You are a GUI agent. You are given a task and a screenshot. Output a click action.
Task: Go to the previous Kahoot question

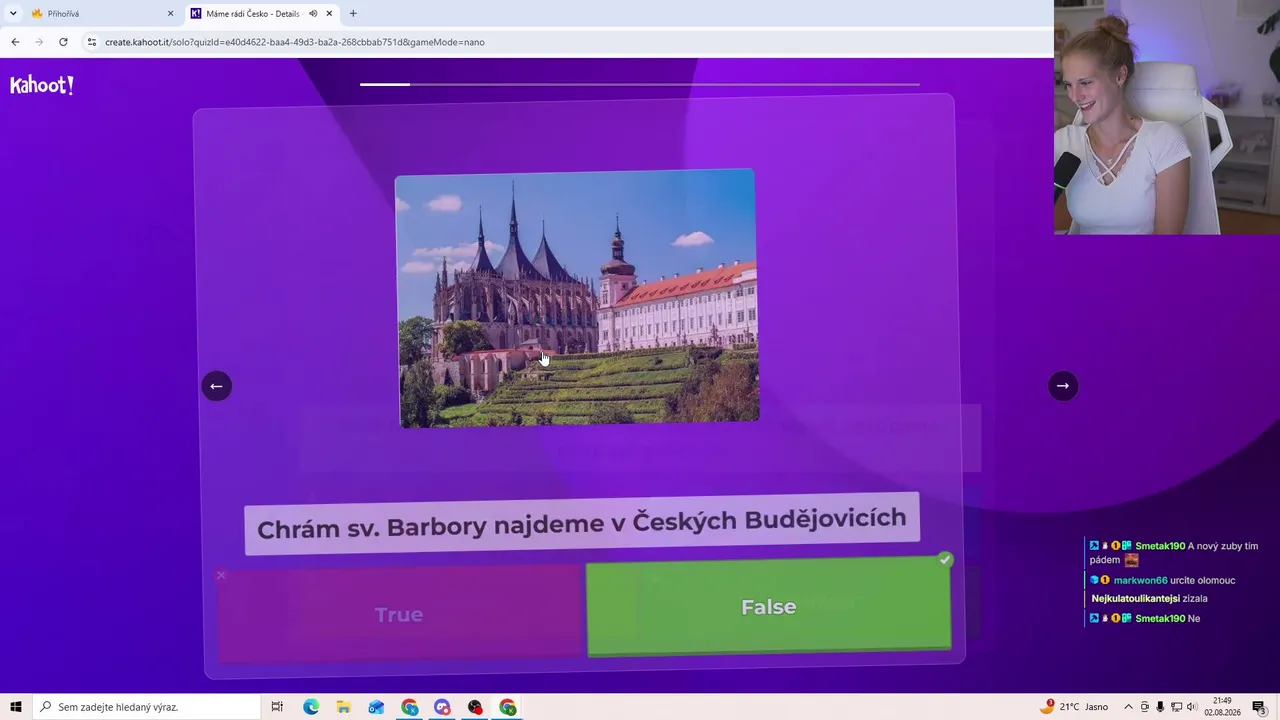point(216,386)
